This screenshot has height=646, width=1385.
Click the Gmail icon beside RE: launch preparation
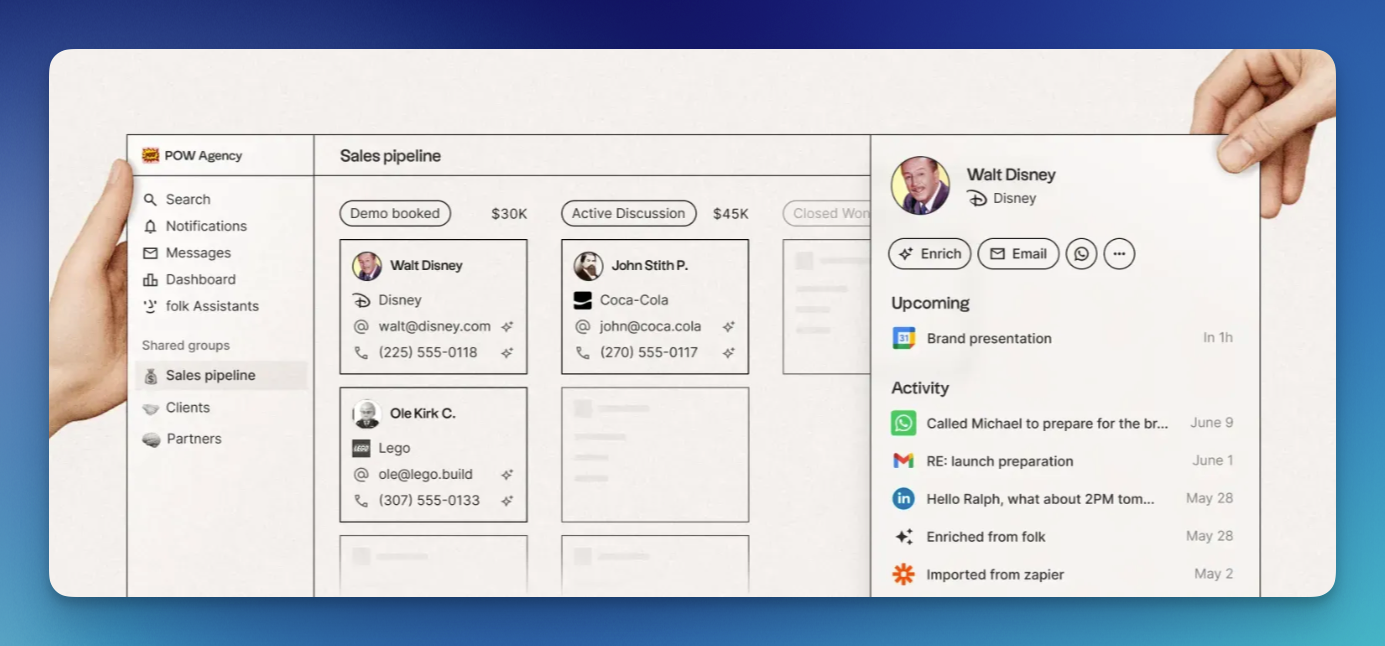(904, 461)
